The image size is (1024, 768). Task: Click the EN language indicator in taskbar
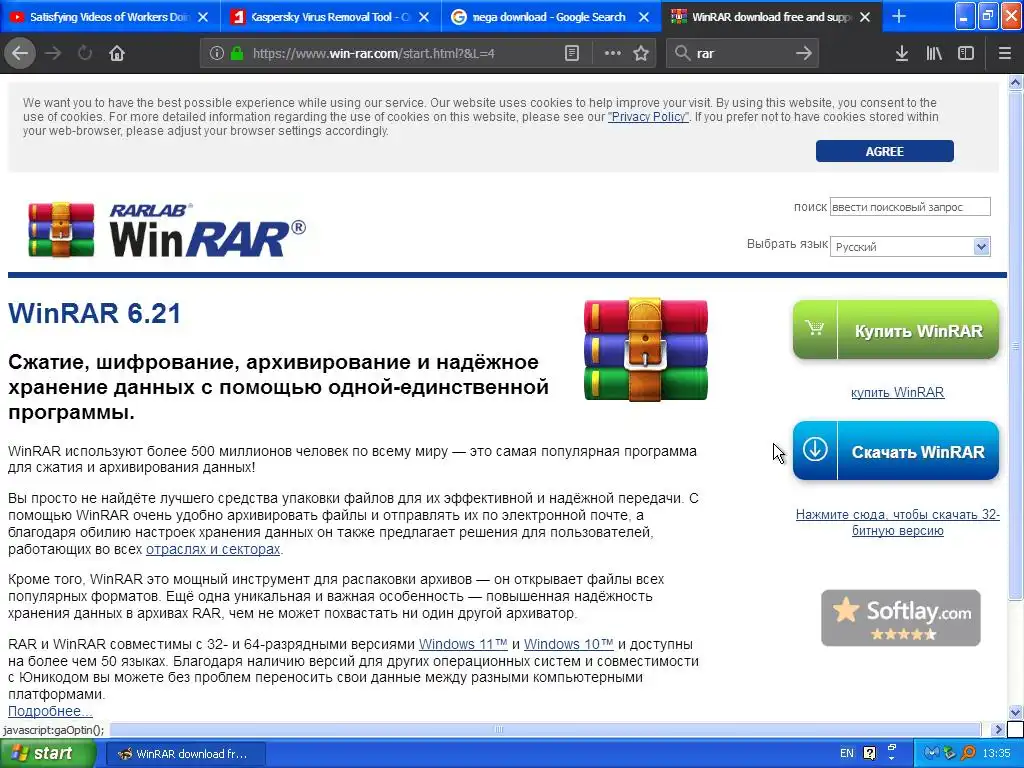(x=846, y=753)
